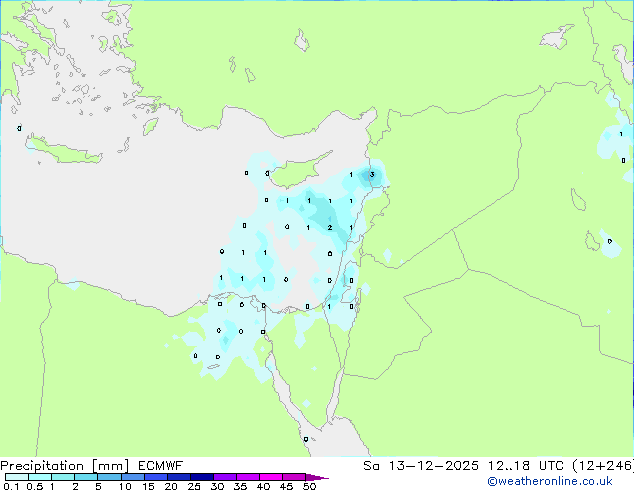
Task: Choose the 40–45 mm magenta legend swatch
Action: click(271, 477)
